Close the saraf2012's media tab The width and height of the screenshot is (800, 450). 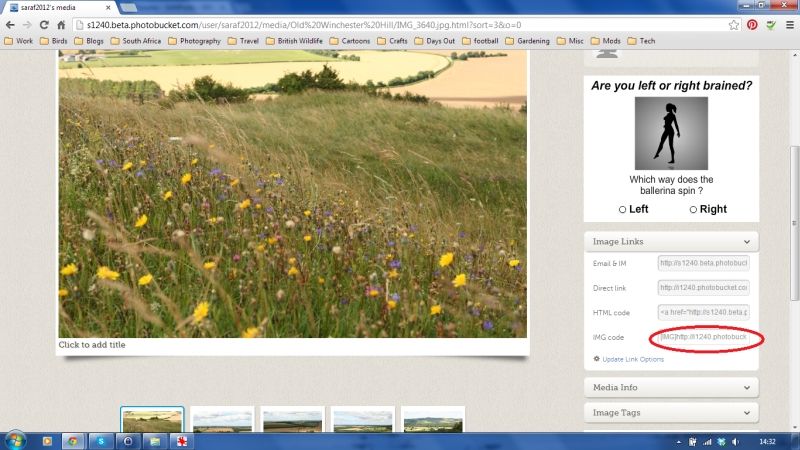coord(108,8)
